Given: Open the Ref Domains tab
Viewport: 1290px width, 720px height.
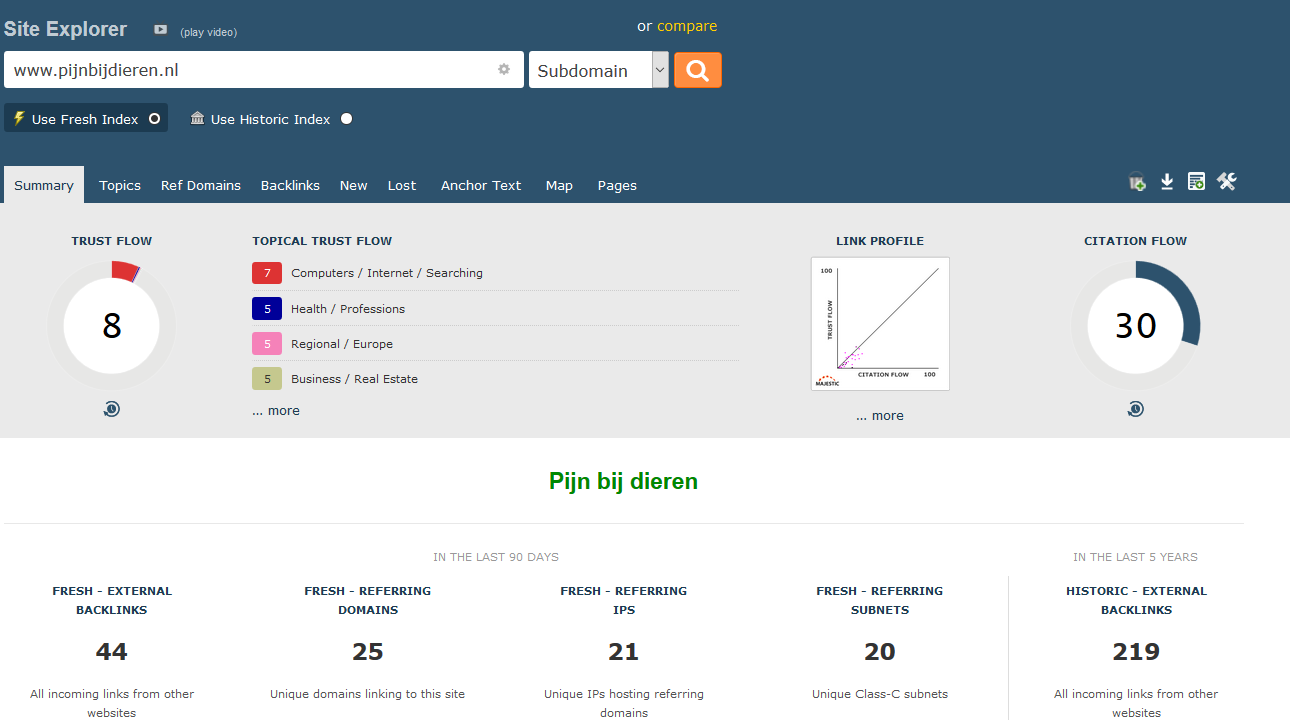Looking at the screenshot, I should coord(201,185).
